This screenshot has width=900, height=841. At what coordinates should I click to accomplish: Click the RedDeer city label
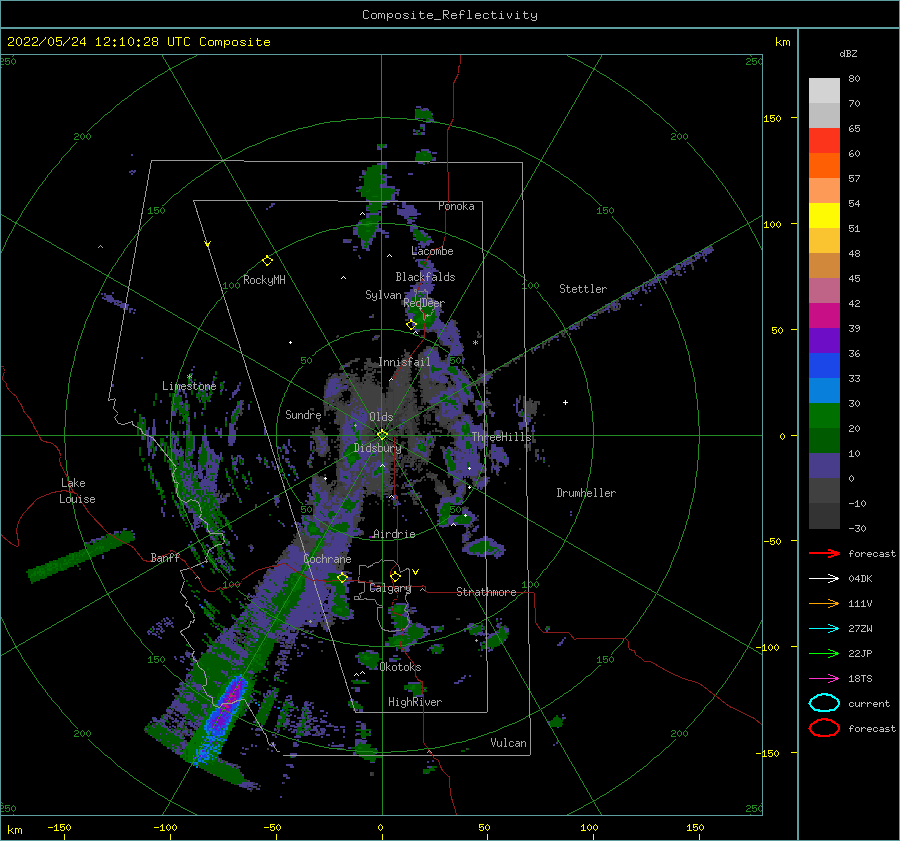point(424,303)
